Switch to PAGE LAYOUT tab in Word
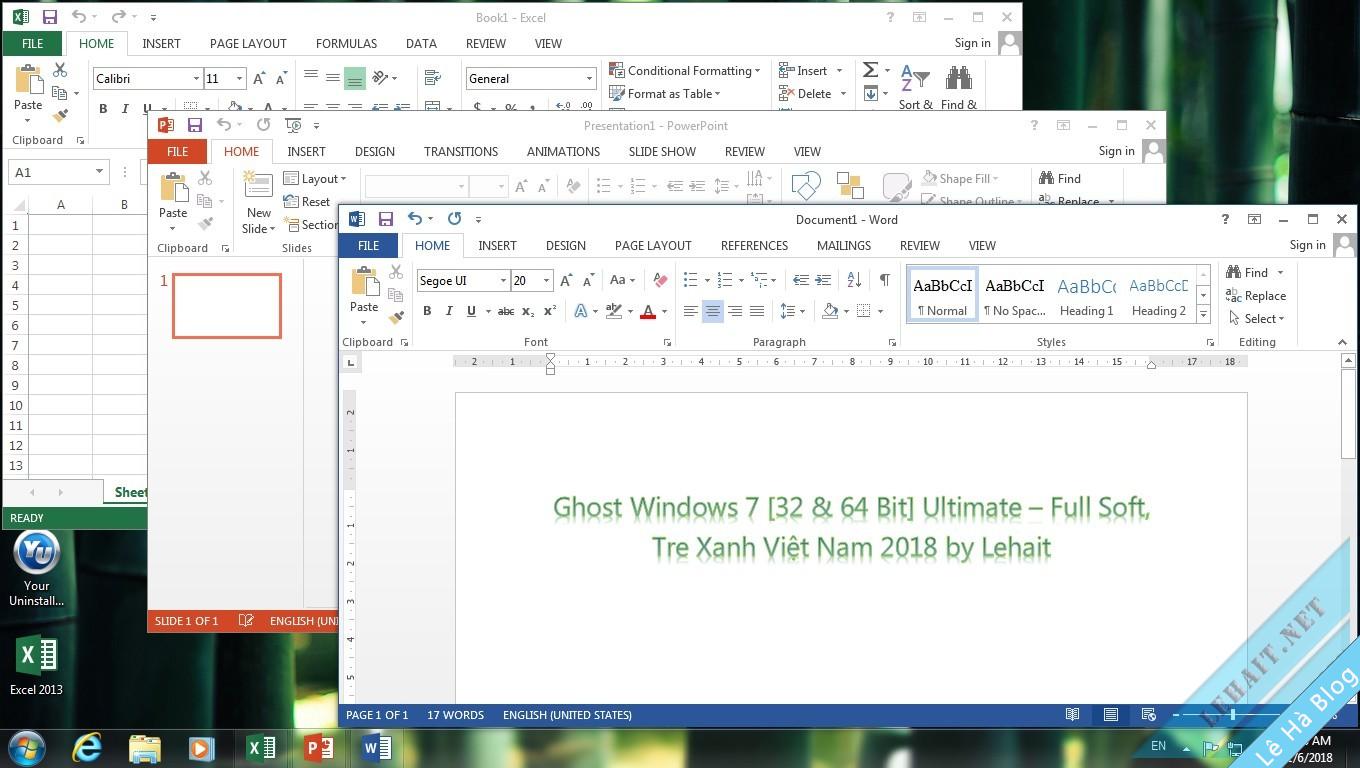 [653, 245]
